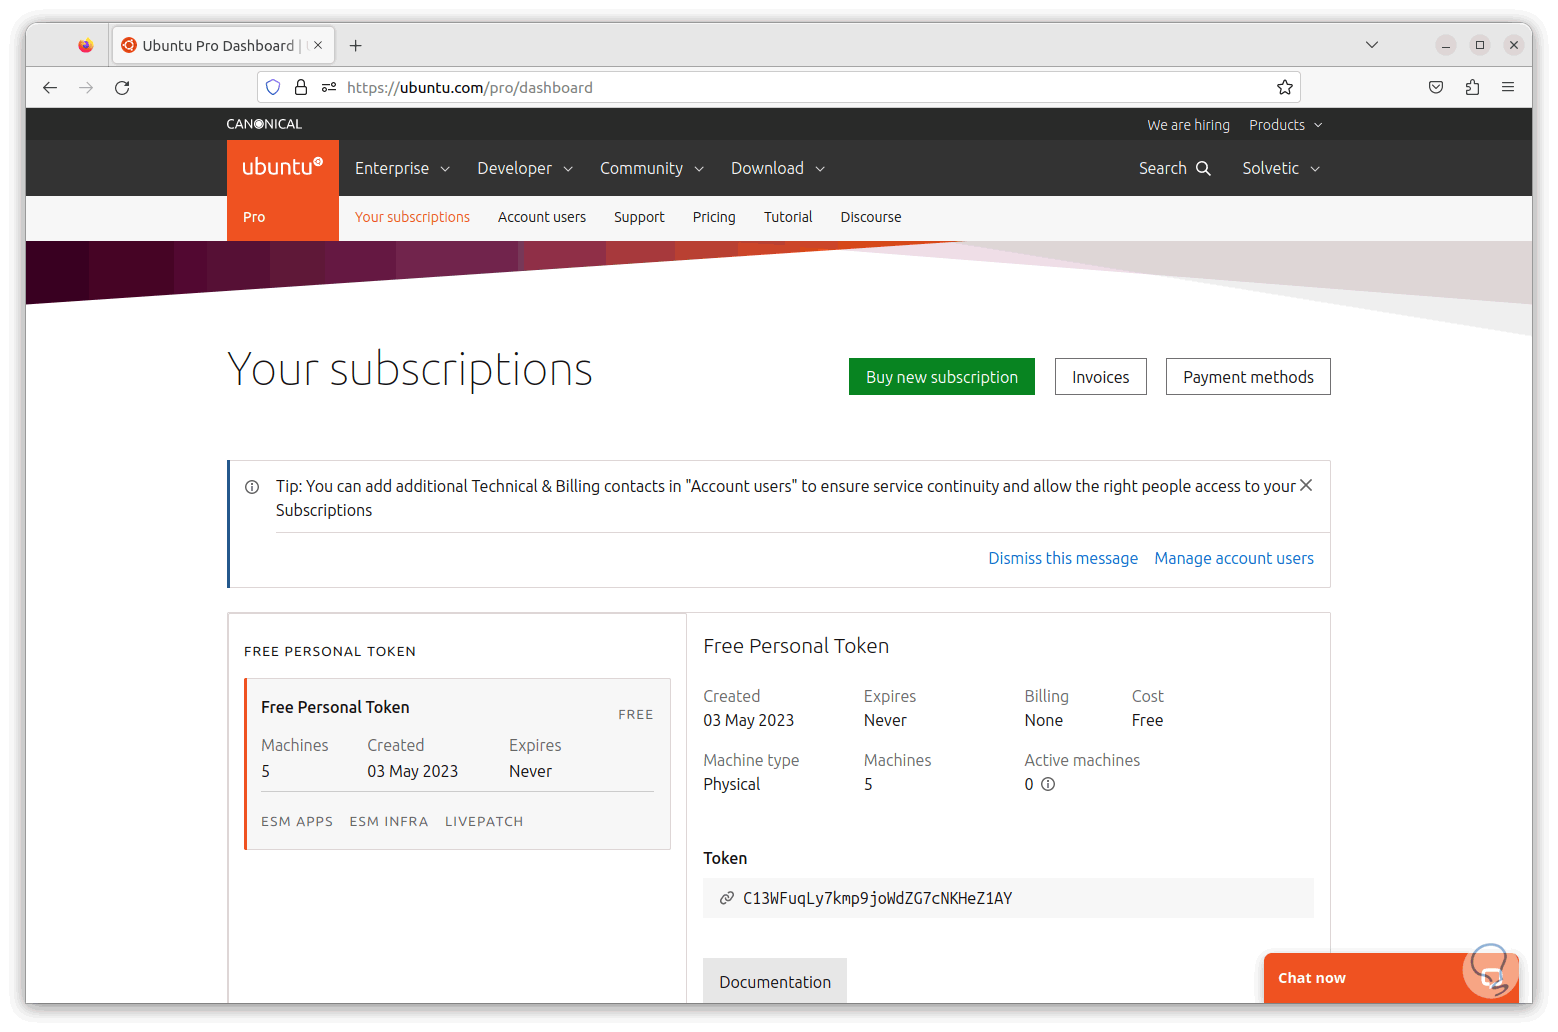1558x1032 pixels.
Task: Click the Free Personal Token heading in details
Action: tap(796, 647)
